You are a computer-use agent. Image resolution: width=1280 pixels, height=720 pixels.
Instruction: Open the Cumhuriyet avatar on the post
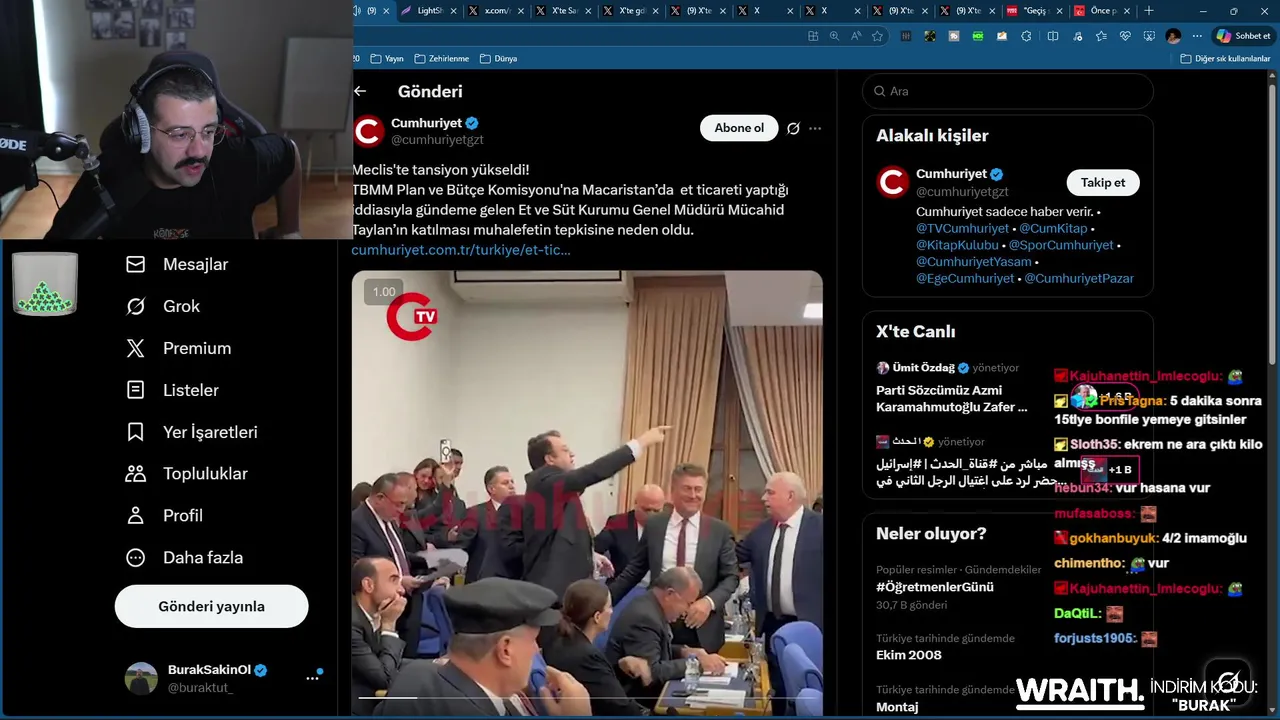[368, 131]
